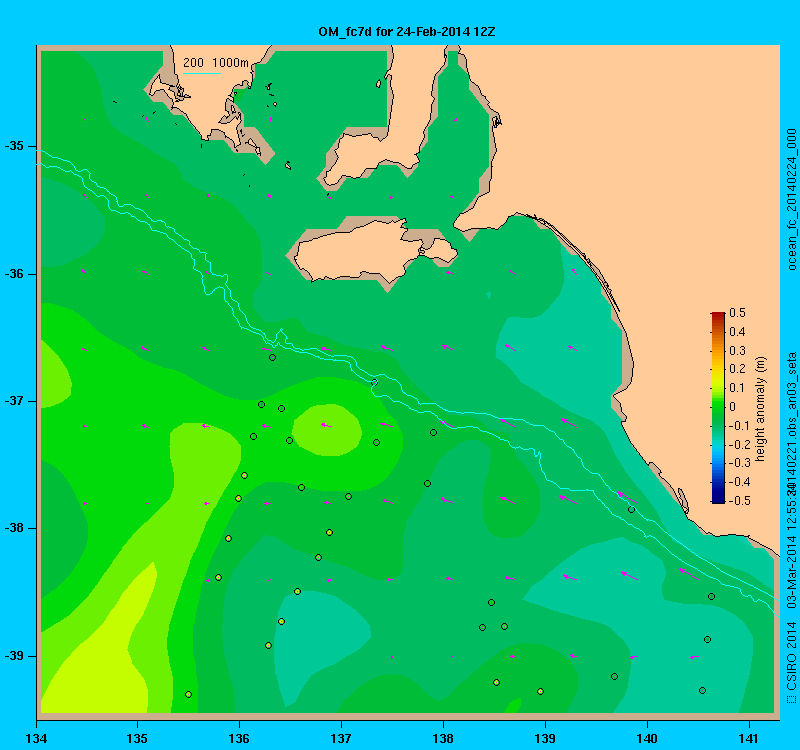
Task: Click the vertical 'ocean_fc_20140224_000' label
Action: (x=791, y=199)
